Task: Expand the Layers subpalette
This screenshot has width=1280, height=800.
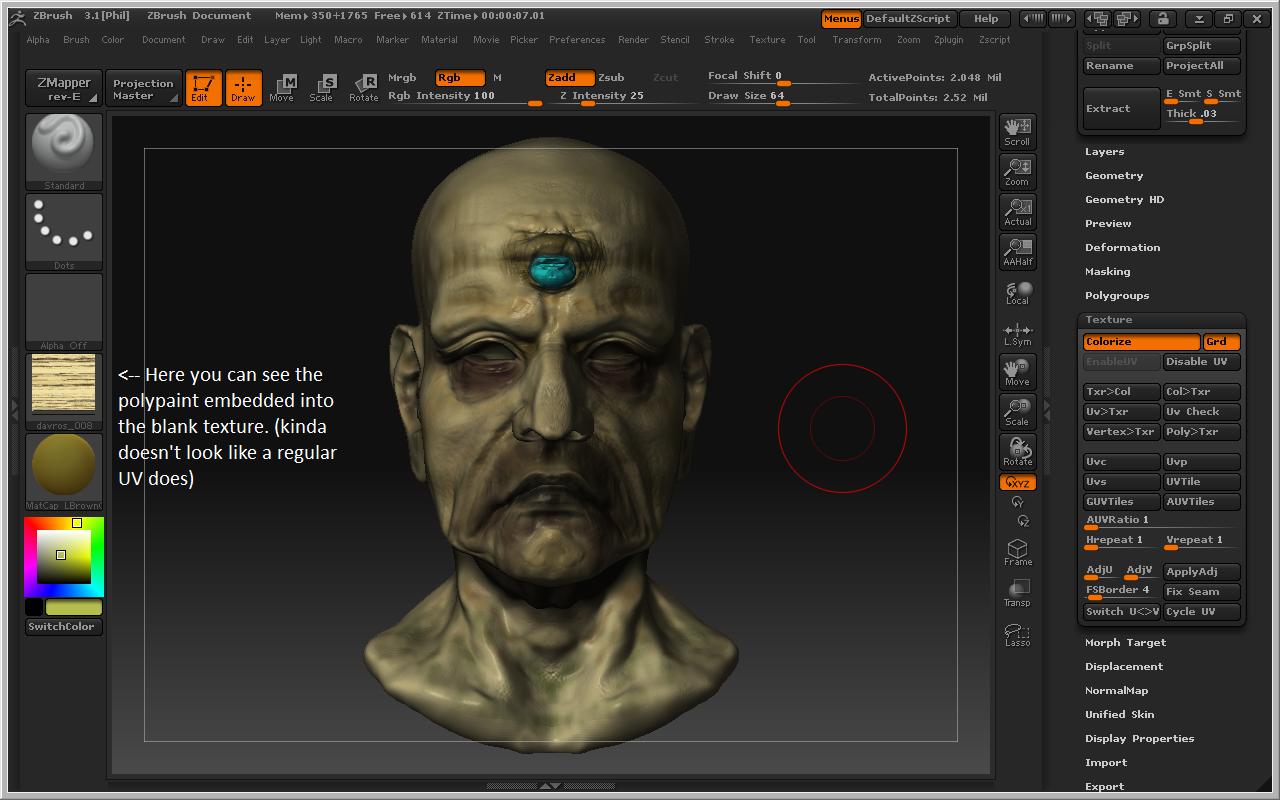Action: 1104,152
